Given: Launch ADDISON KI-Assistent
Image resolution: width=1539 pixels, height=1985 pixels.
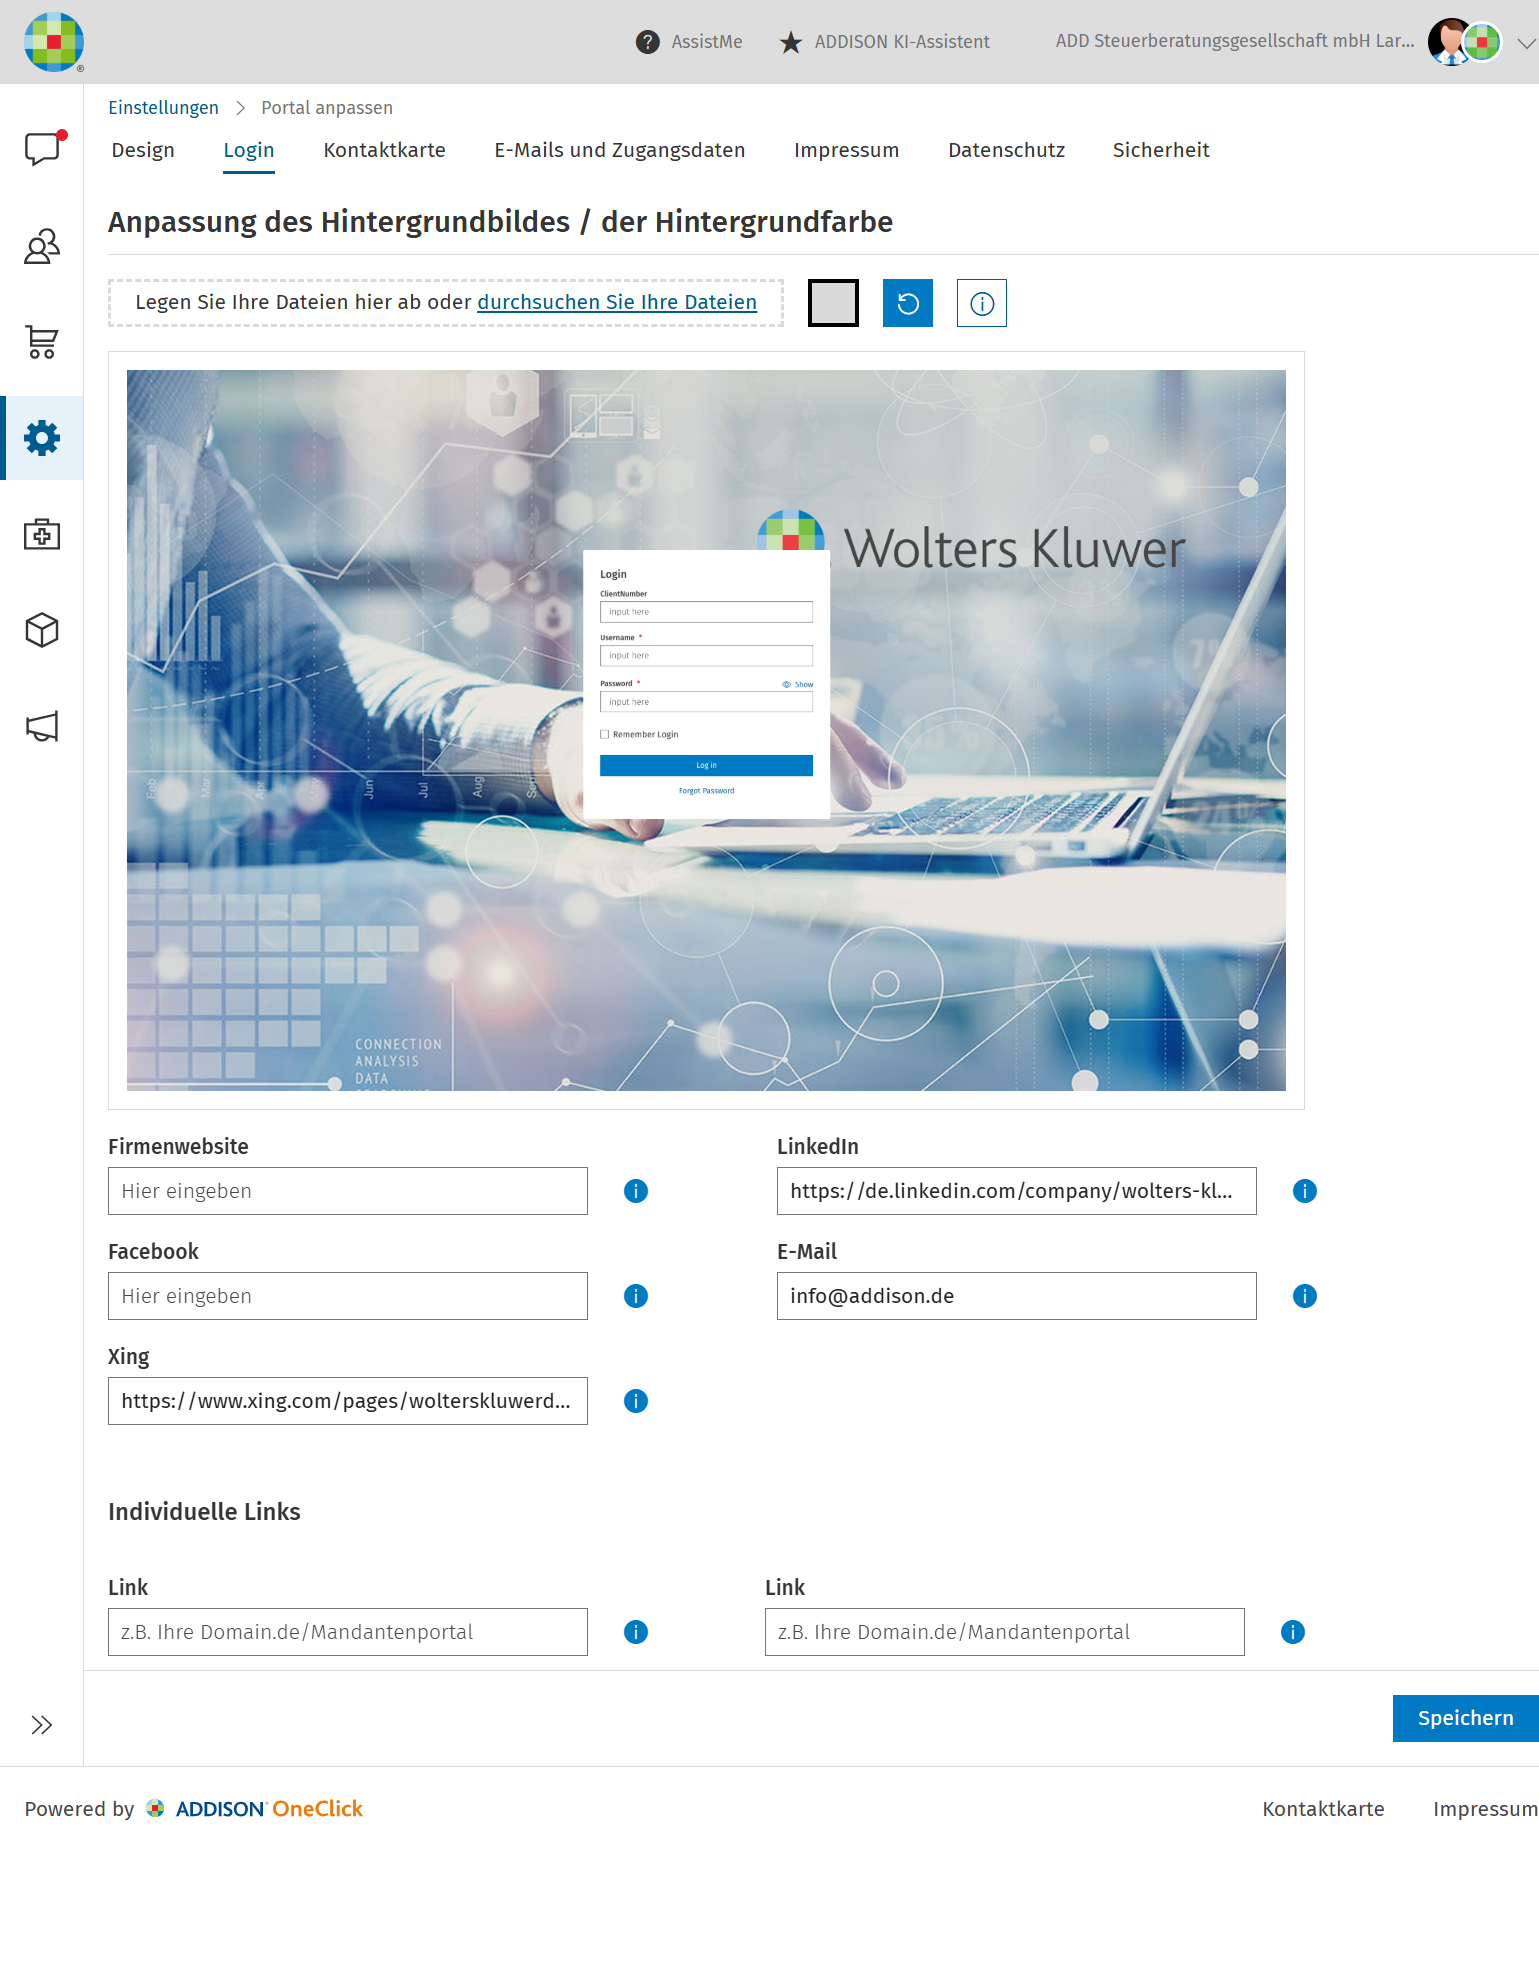Looking at the screenshot, I should click(884, 42).
